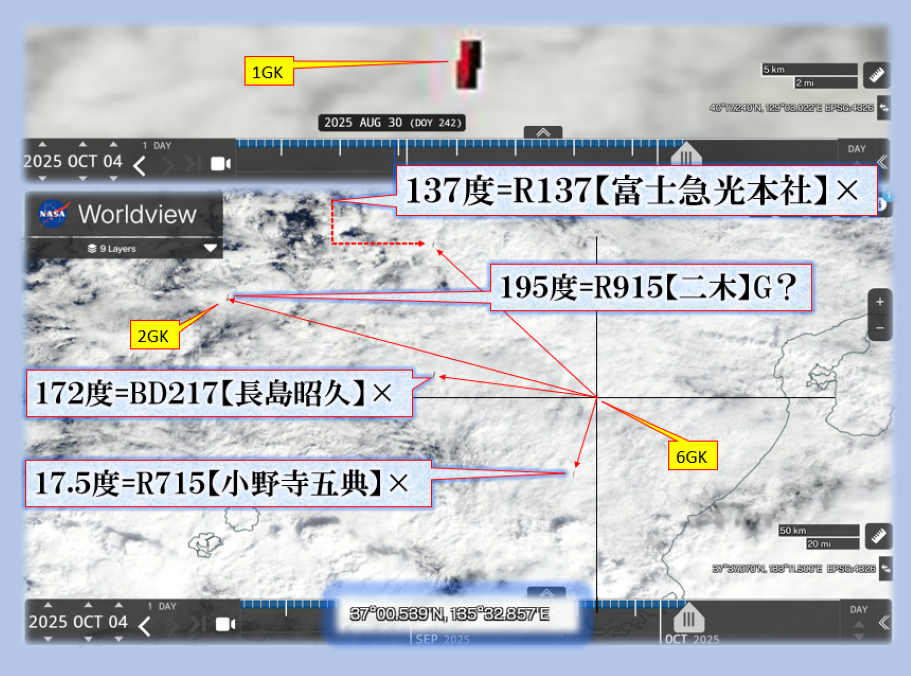Viewport: 911px width, 676px height.
Task: Click the timeline dragger handle in upper timeline
Action: [x=686, y=157]
